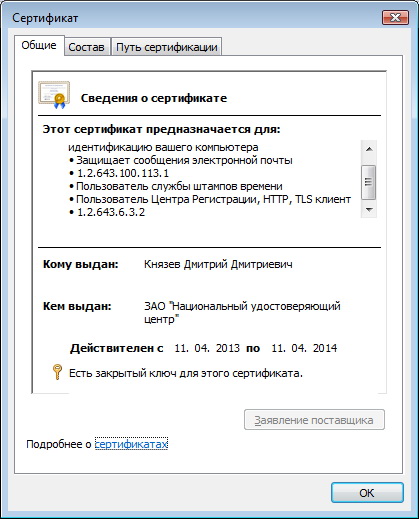Open the Путь сертификации tab
The image size is (419, 519).
(167, 47)
